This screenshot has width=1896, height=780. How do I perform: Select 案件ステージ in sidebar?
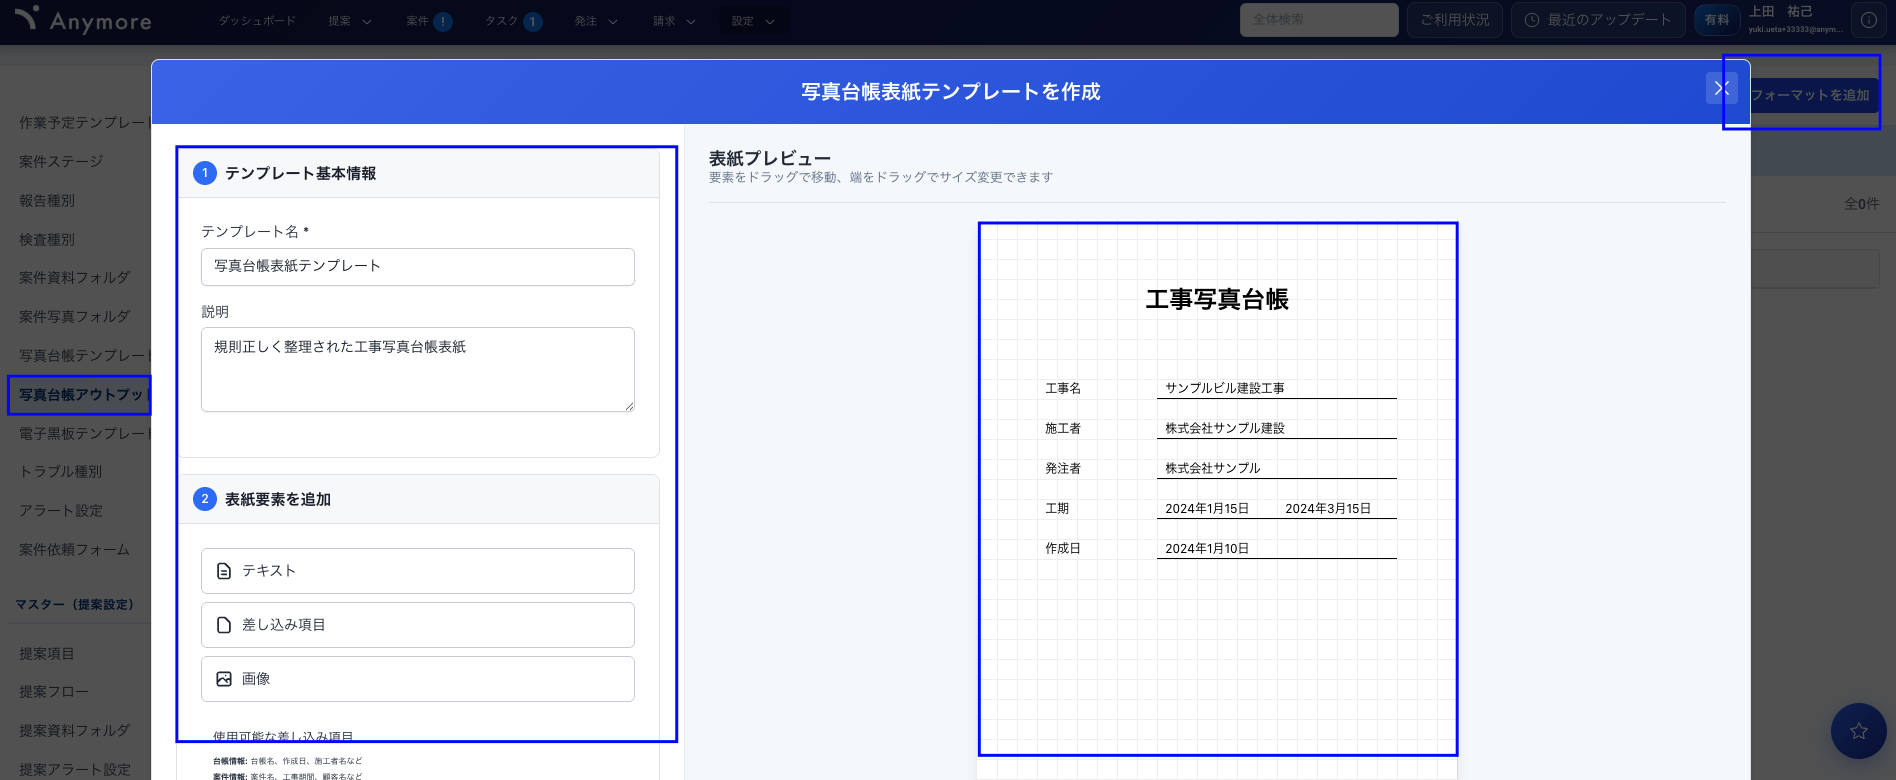(x=61, y=161)
